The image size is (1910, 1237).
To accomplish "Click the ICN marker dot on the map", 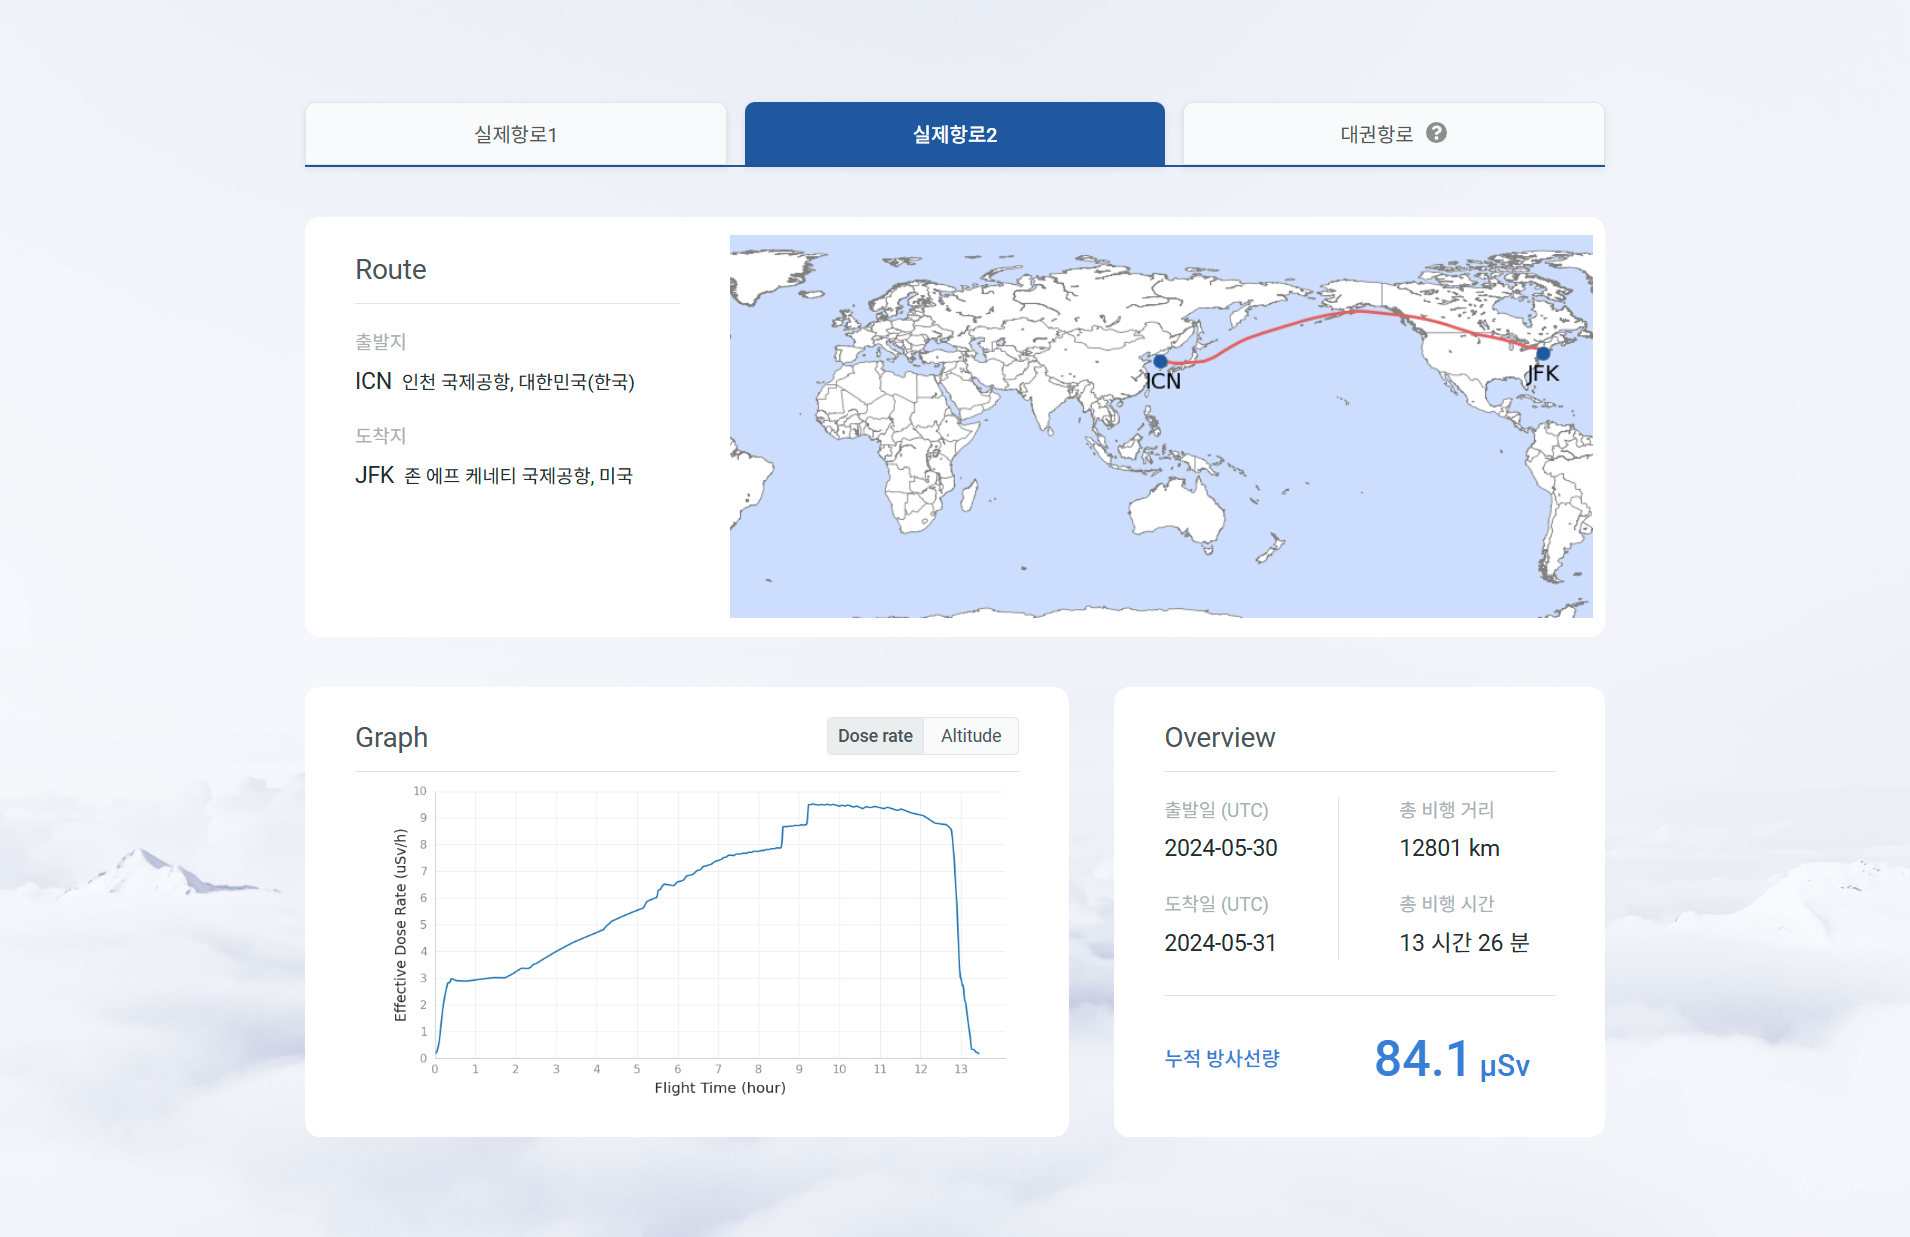I will click(x=1160, y=361).
